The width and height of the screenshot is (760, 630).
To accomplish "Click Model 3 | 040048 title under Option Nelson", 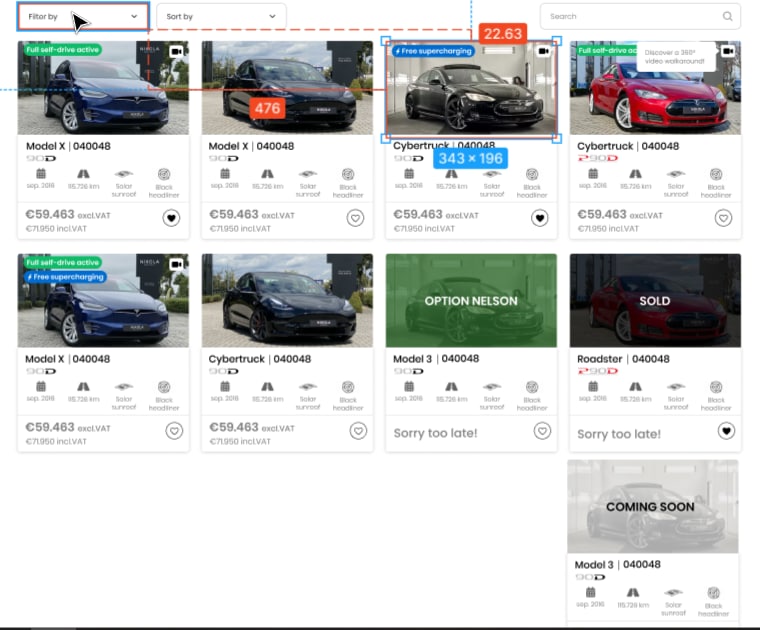I will (436, 359).
